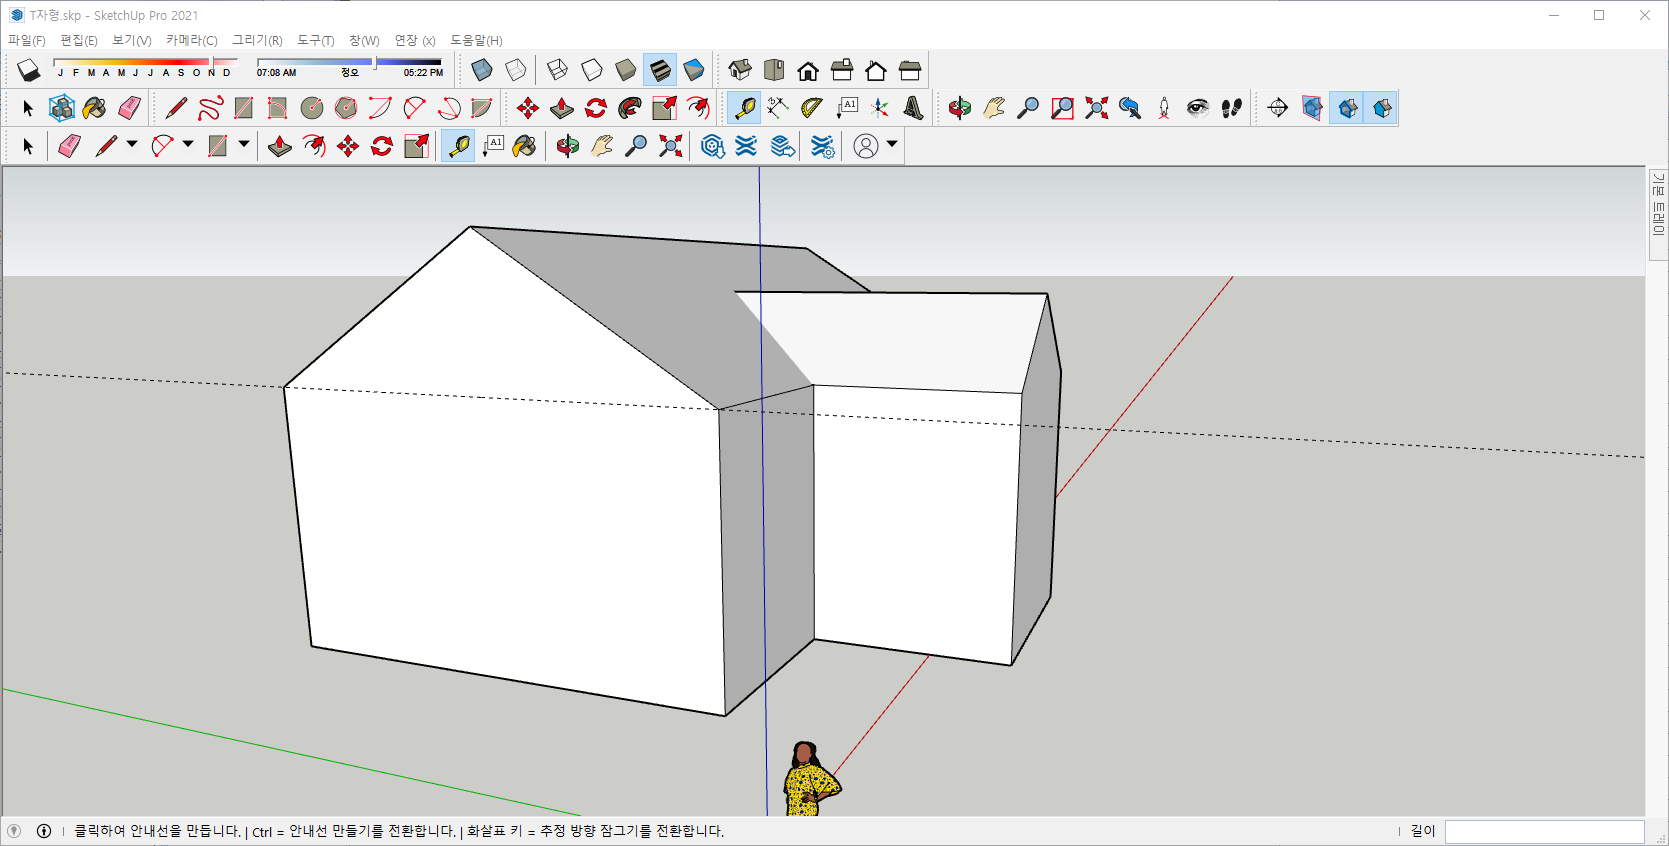Open the Arc tool dropdown arrow
This screenshot has height=846, width=1669.
coord(188,145)
